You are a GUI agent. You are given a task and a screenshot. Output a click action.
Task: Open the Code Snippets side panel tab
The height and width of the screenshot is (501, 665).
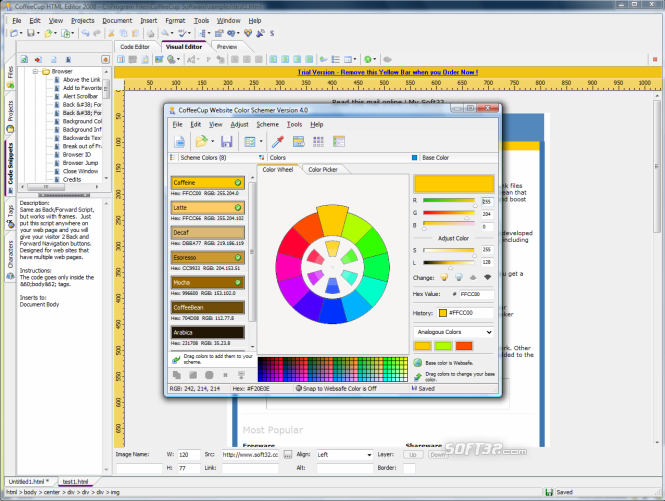click(x=10, y=167)
